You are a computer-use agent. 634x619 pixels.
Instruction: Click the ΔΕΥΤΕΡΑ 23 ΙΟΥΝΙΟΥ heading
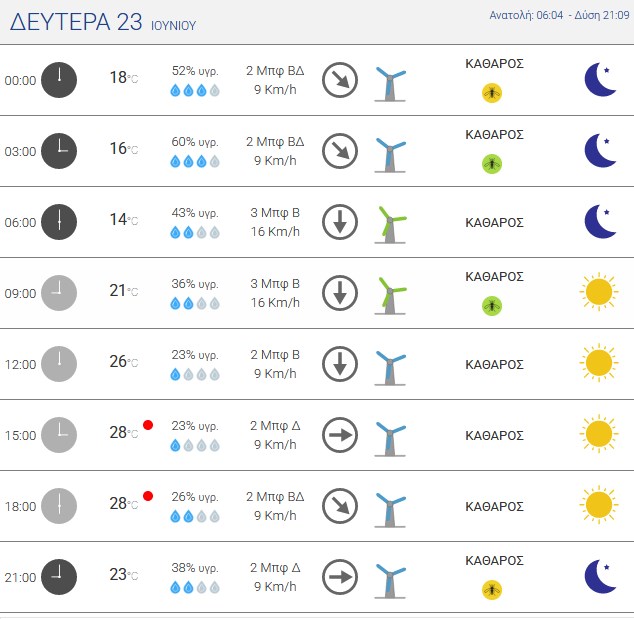[103, 22]
